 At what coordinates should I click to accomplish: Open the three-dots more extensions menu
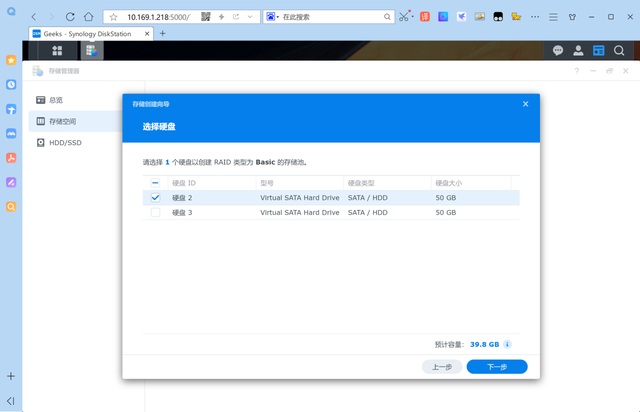point(535,17)
